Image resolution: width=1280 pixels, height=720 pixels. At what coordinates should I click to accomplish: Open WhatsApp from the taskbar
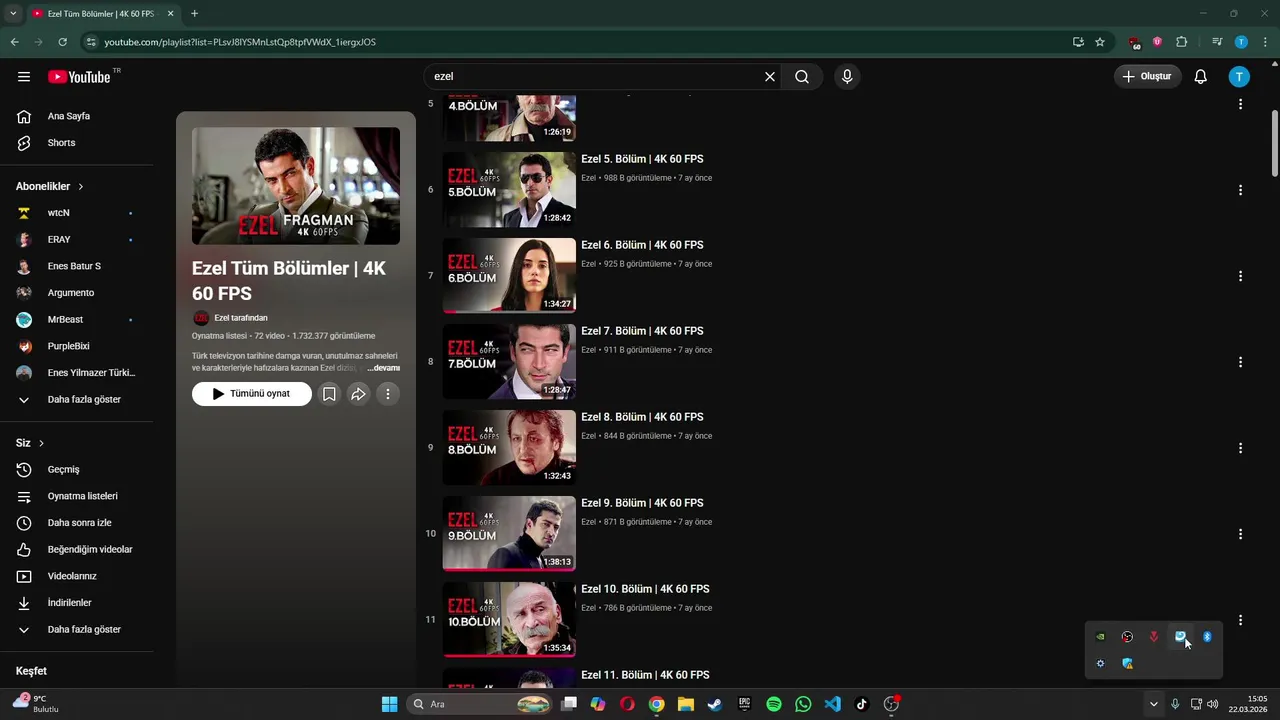coord(803,704)
